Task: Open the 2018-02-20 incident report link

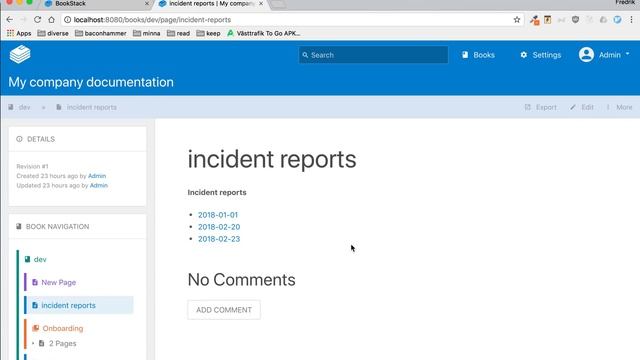Action: pyautogui.click(x=219, y=227)
